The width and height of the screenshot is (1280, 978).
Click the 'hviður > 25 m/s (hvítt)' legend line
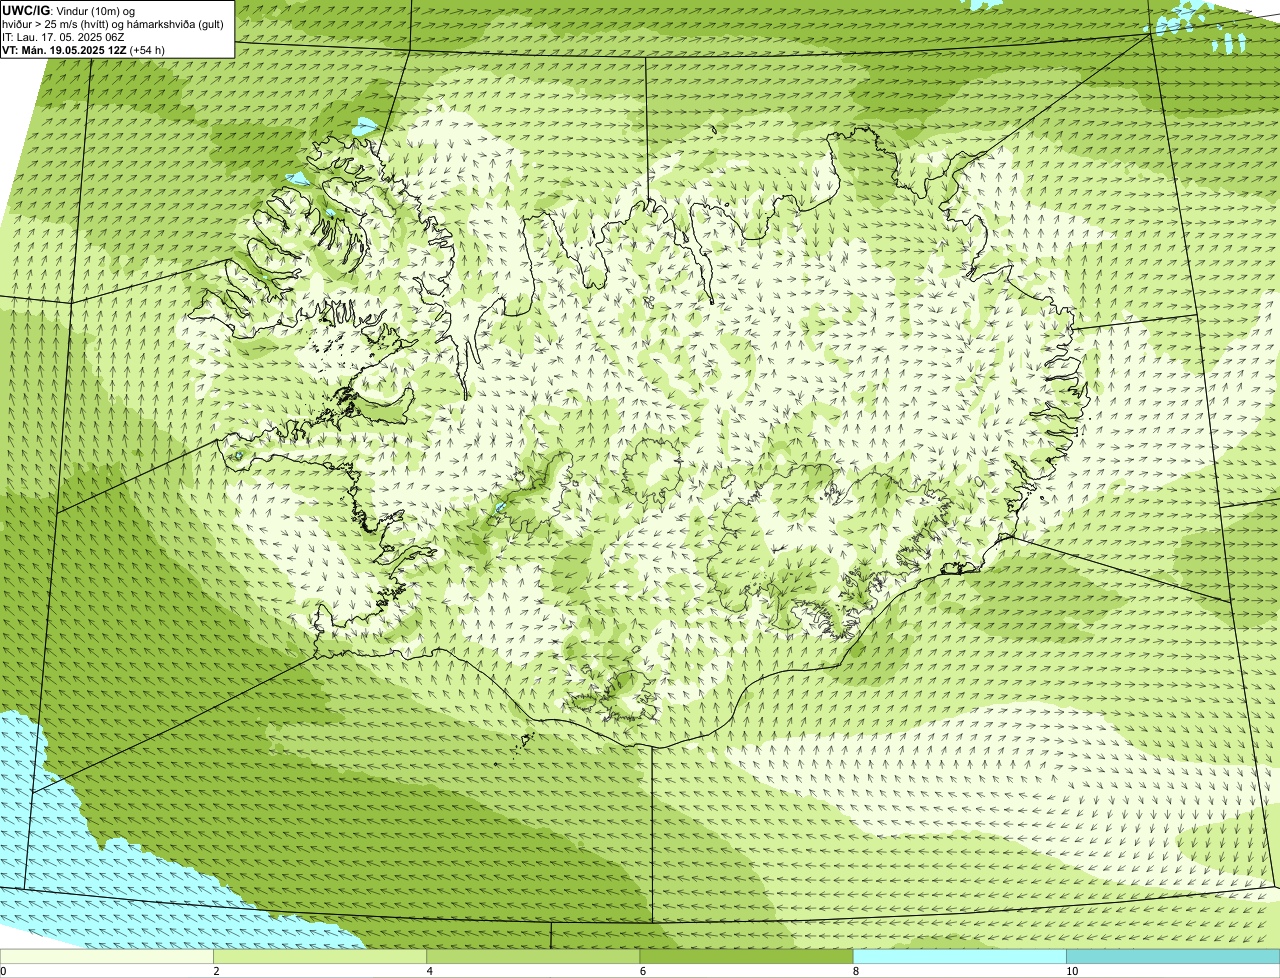pos(113,24)
